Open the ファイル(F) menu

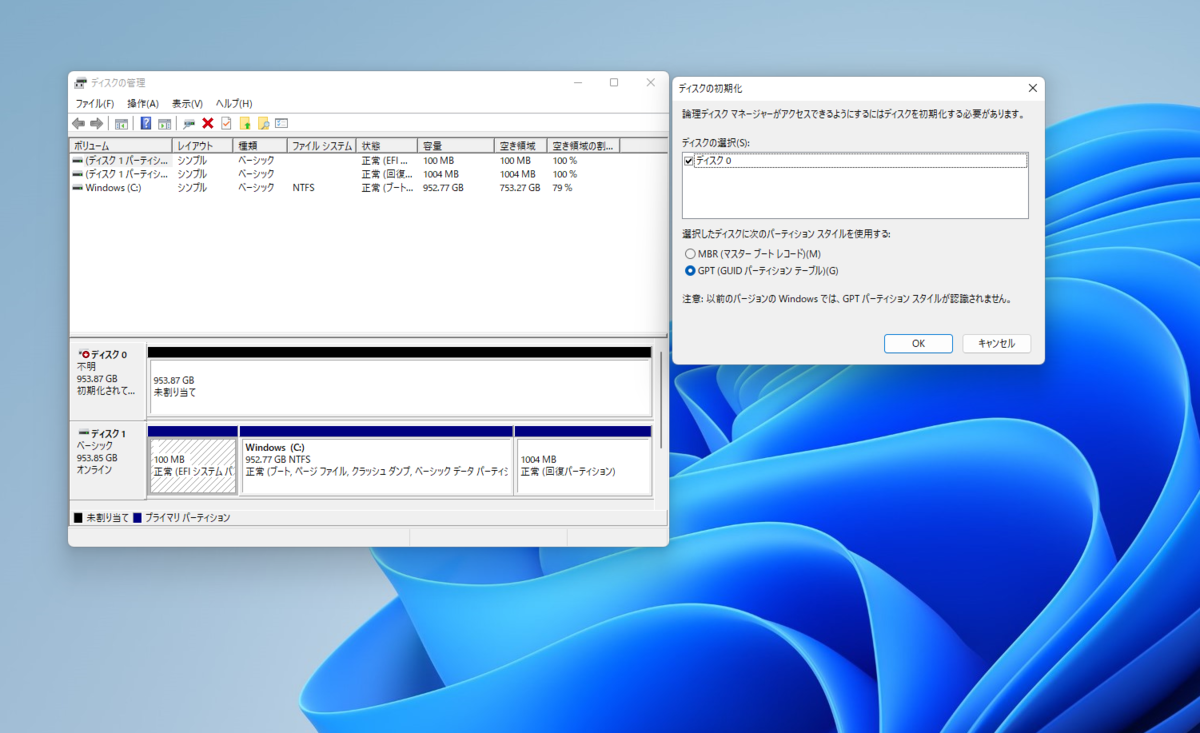point(95,103)
